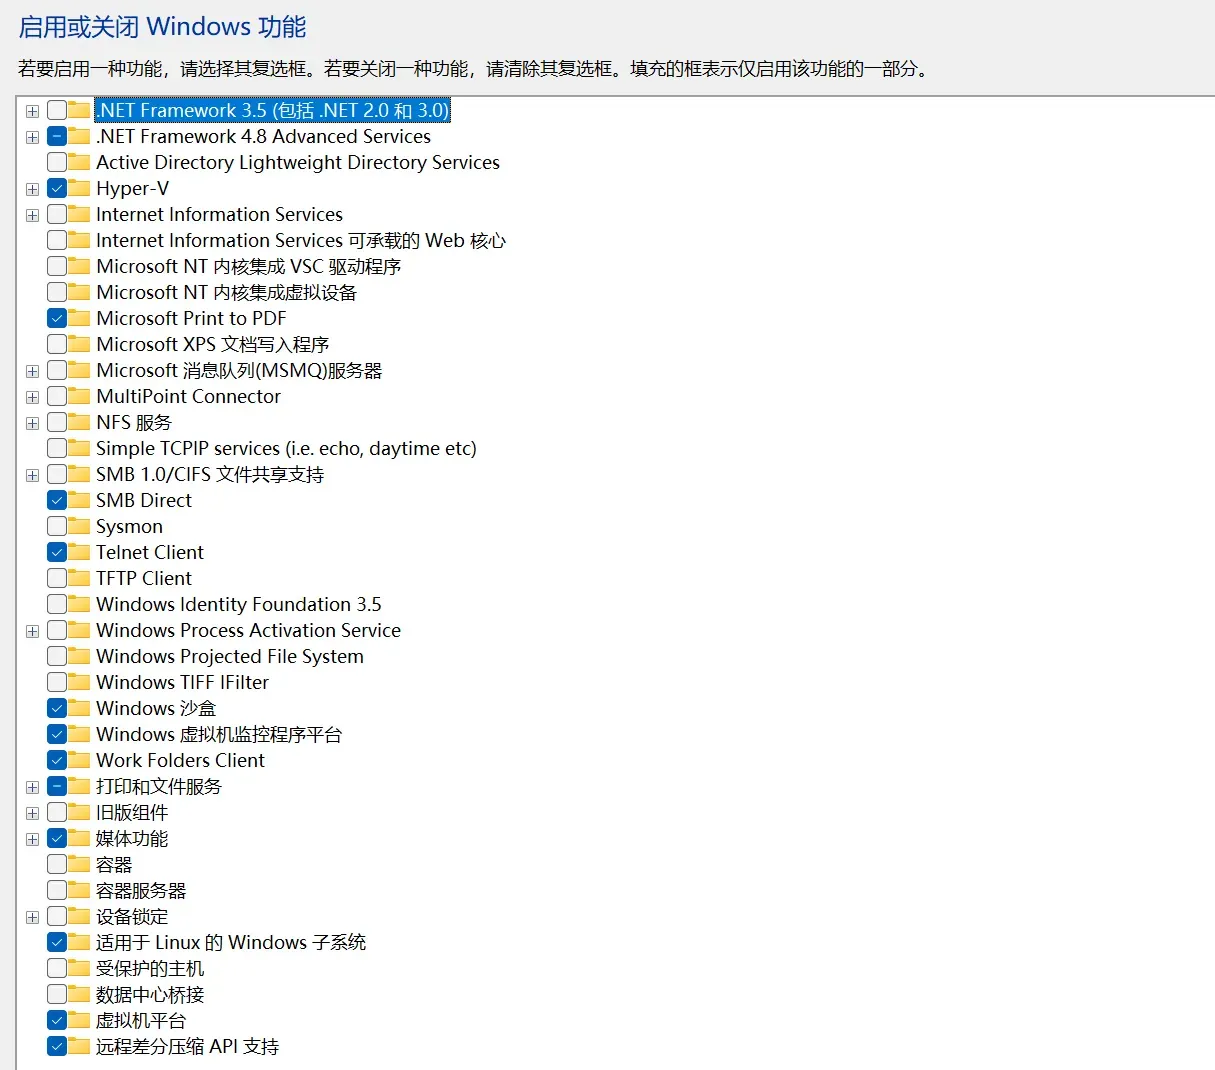Image resolution: width=1215 pixels, height=1070 pixels.
Task: Uncheck the Hyper-V checkbox
Action: (57, 188)
